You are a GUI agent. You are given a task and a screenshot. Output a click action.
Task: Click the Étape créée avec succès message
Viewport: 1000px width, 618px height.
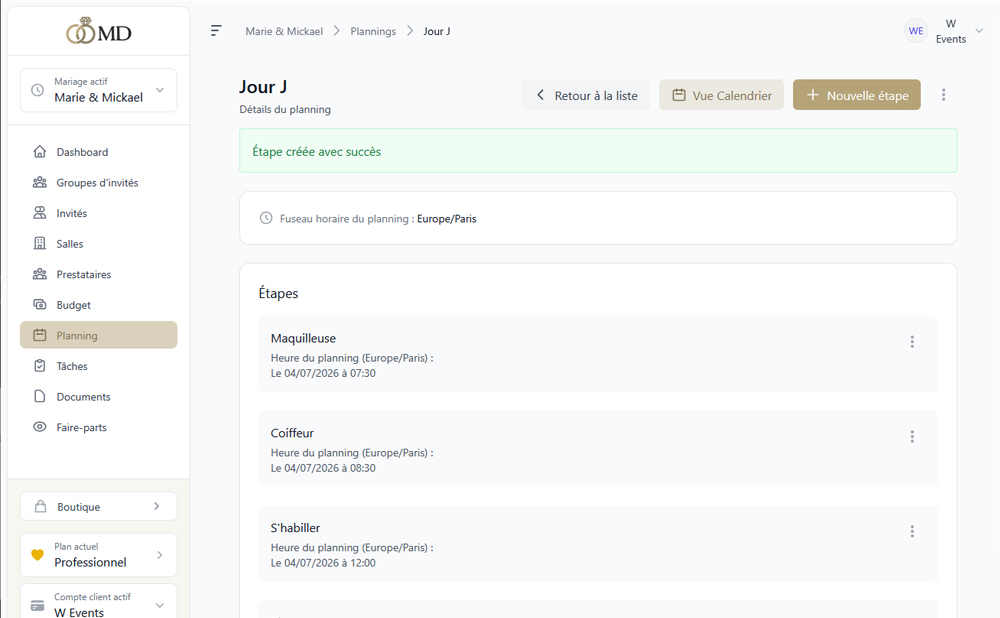point(316,151)
